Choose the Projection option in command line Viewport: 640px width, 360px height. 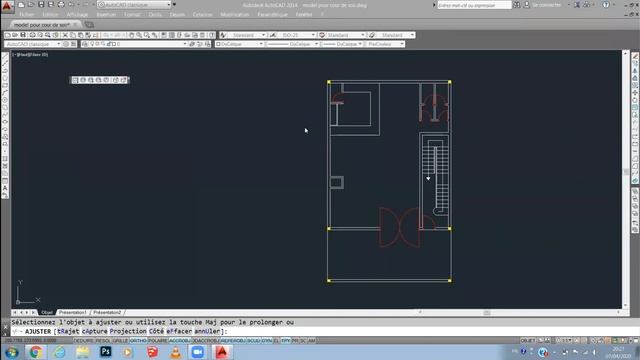(128, 331)
